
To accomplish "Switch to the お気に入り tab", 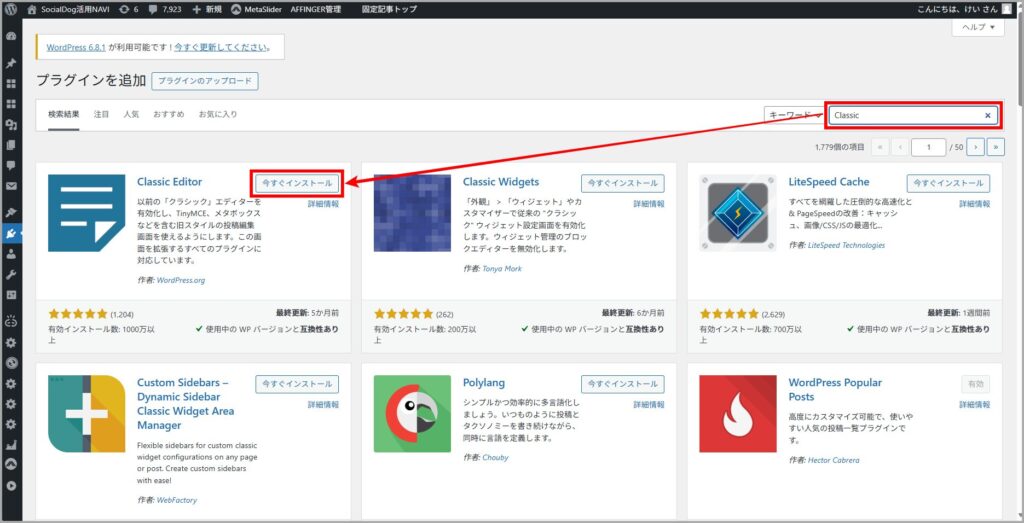I will (218, 114).
